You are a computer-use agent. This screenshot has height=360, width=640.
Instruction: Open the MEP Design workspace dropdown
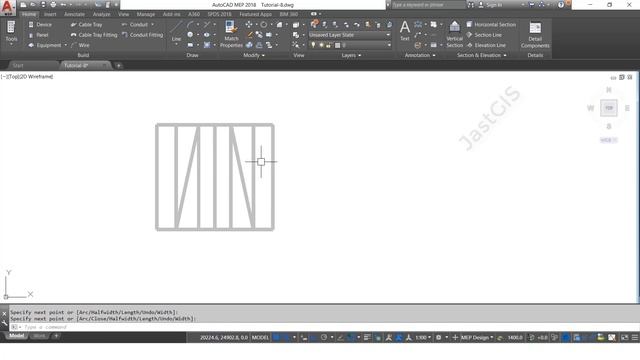pyautogui.click(x=476, y=338)
